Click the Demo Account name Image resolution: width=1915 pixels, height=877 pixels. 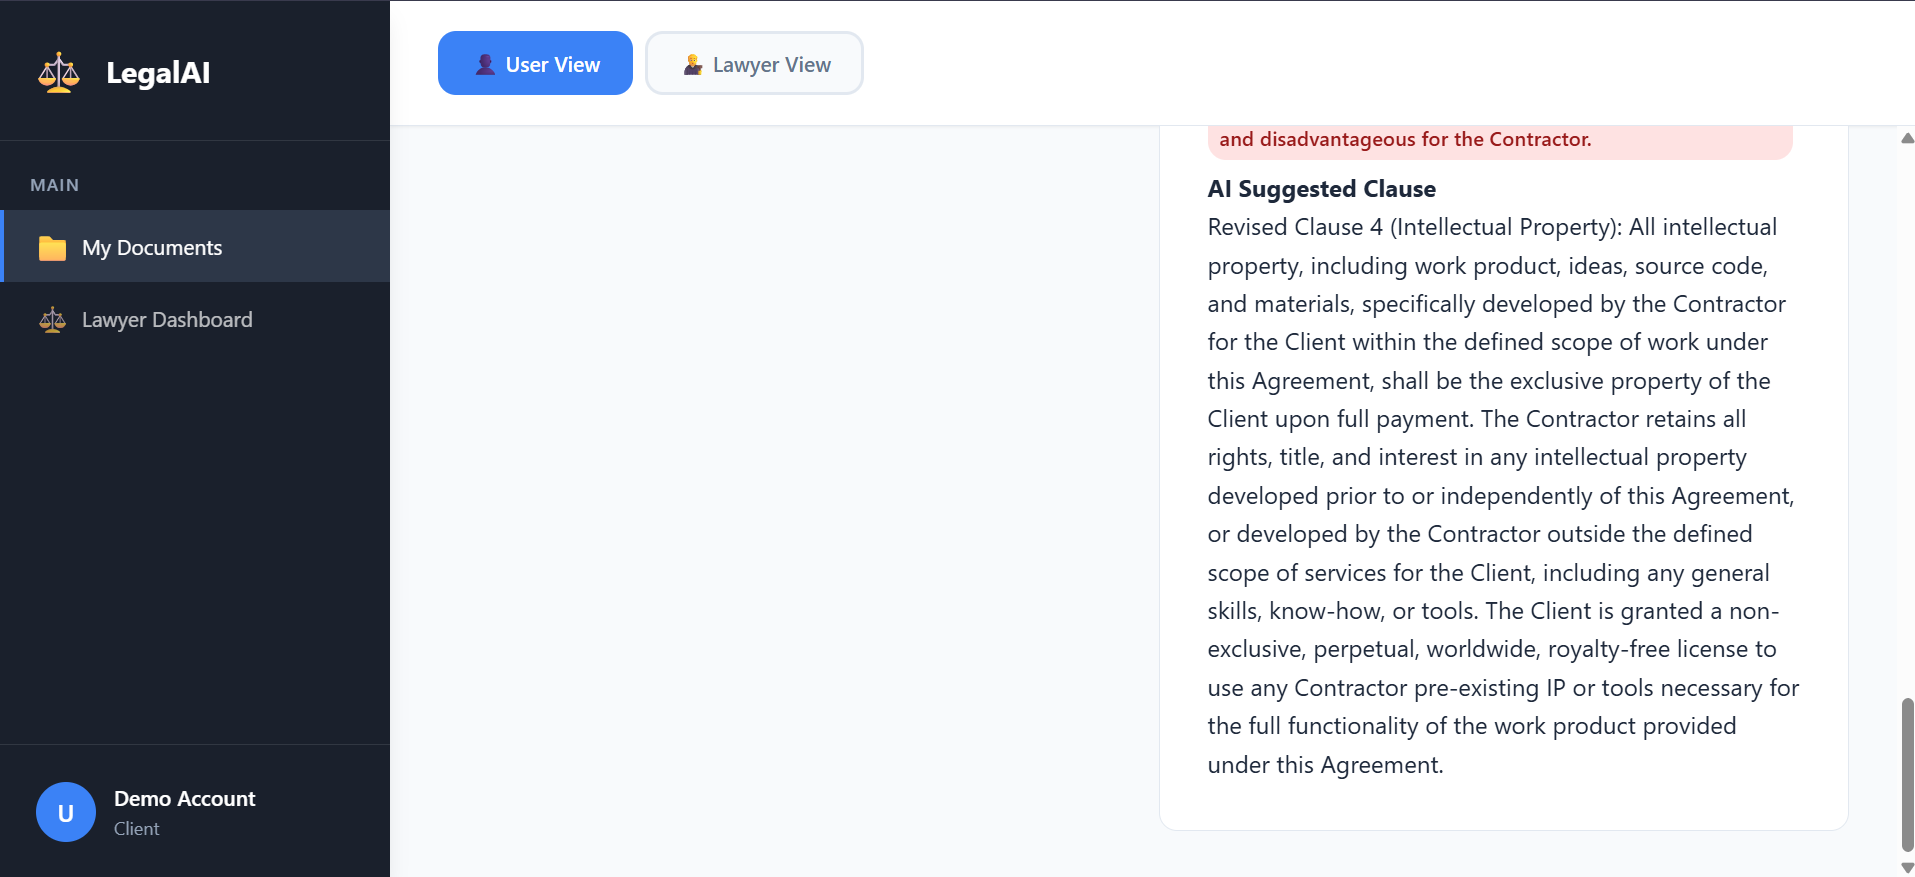click(185, 799)
